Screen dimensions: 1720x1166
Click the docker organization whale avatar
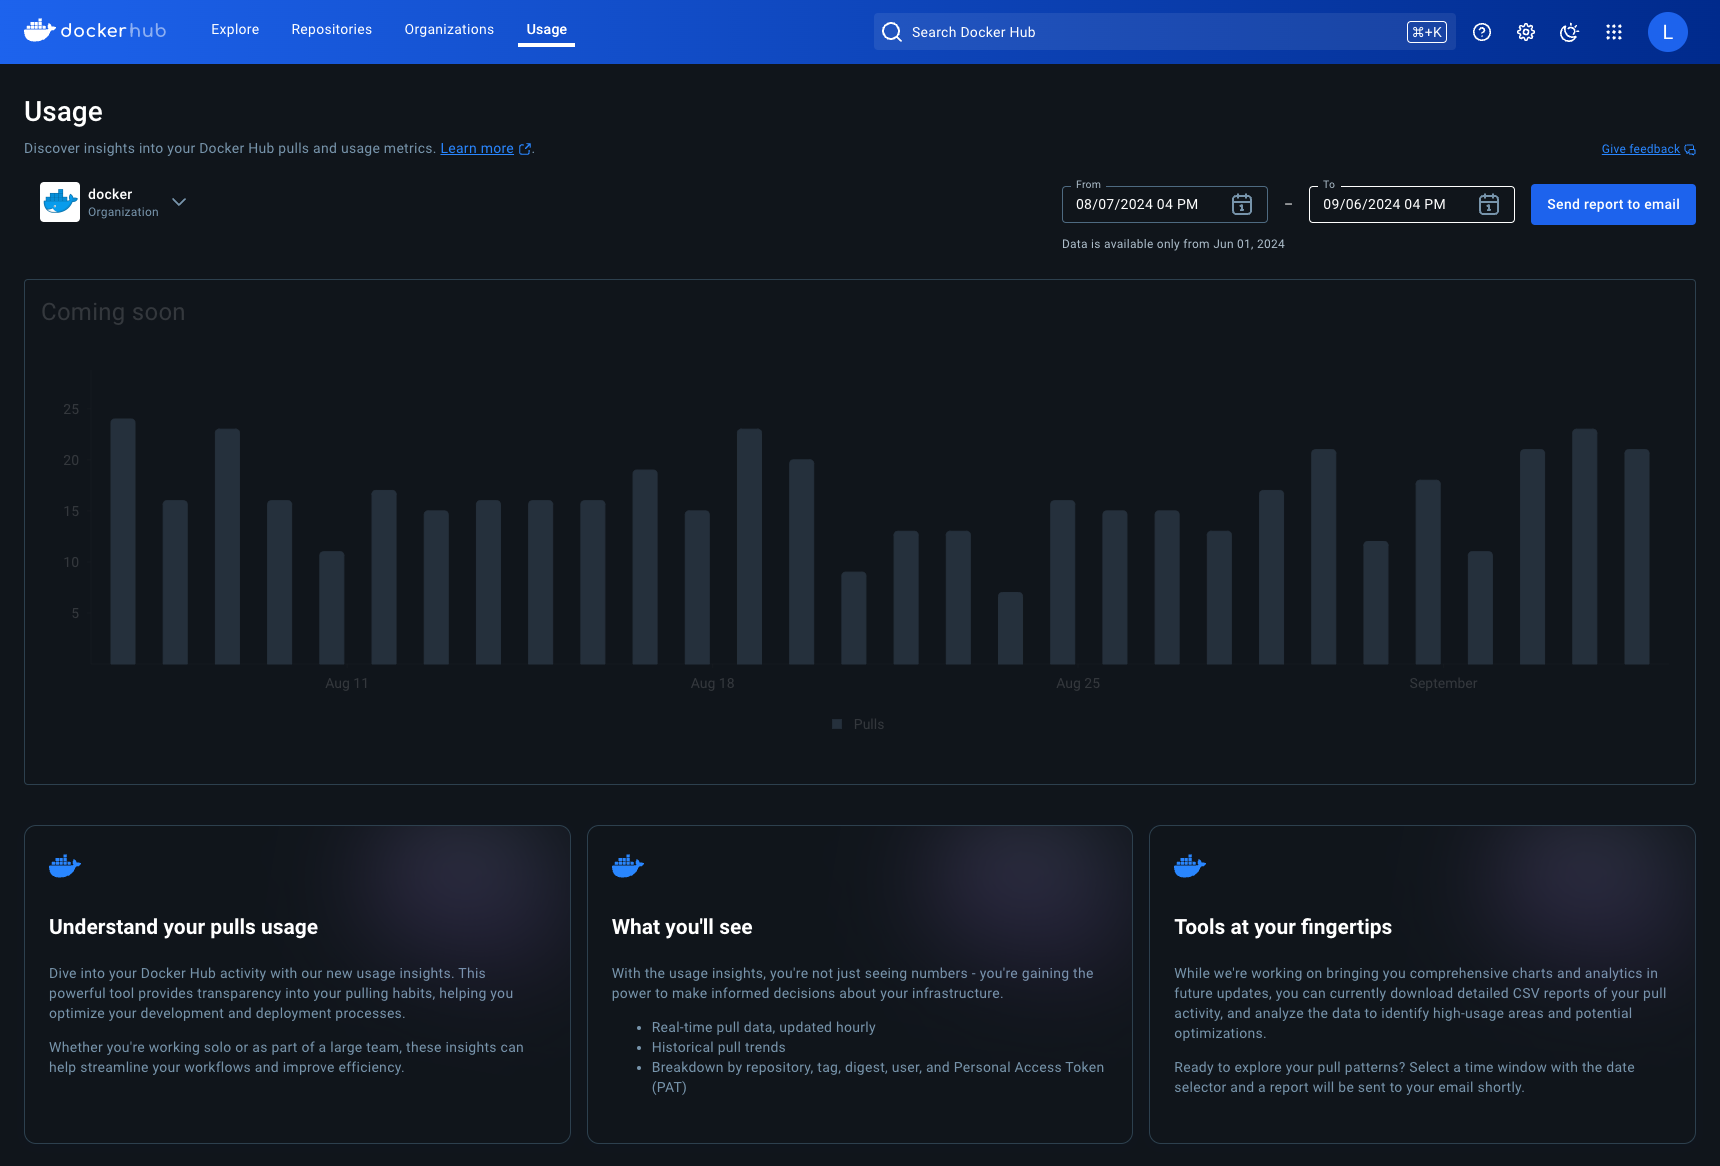coord(59,201)
